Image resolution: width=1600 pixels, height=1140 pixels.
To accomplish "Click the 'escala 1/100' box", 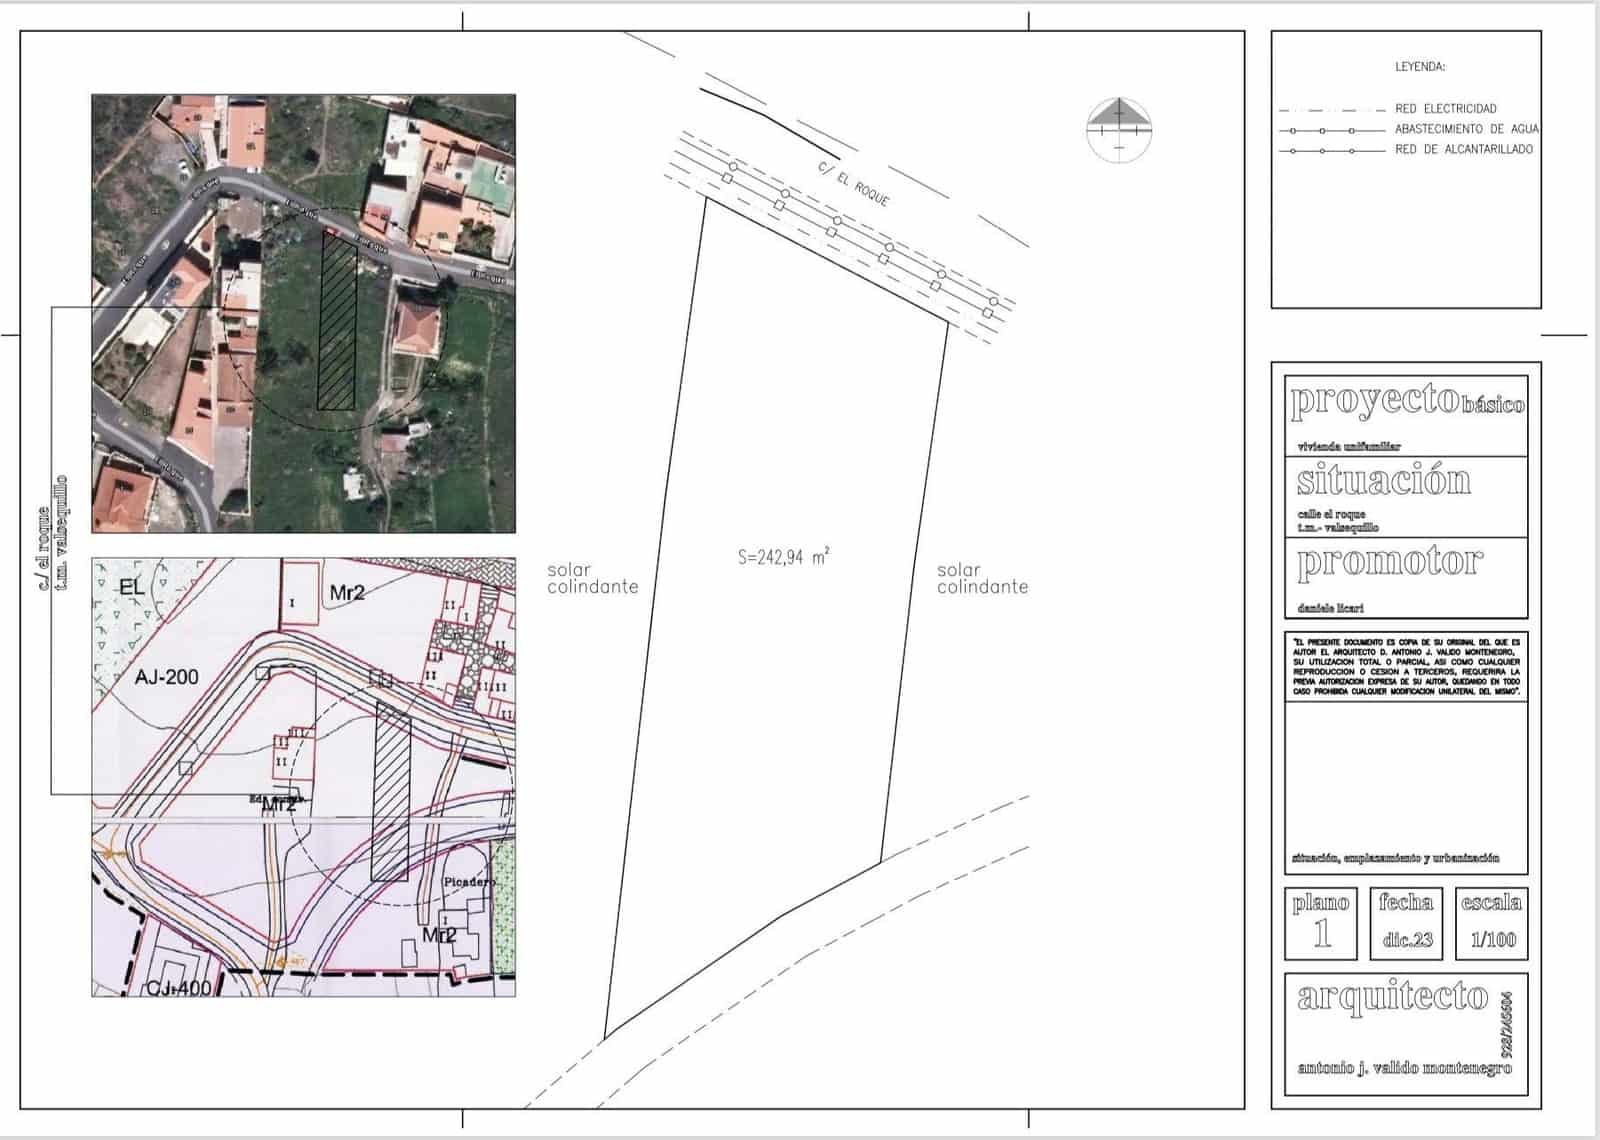I will tap(1491, 923).
